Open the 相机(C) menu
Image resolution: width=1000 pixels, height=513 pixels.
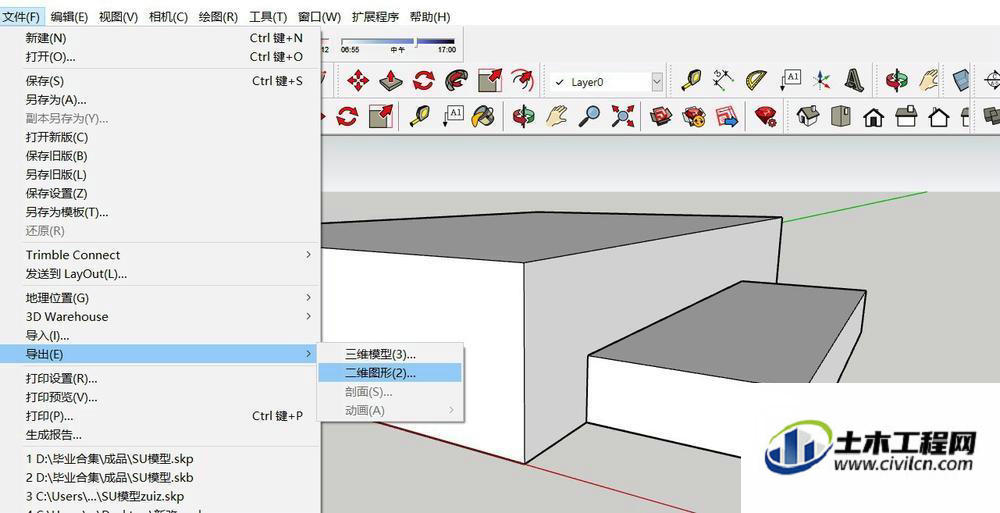point(168,17)
